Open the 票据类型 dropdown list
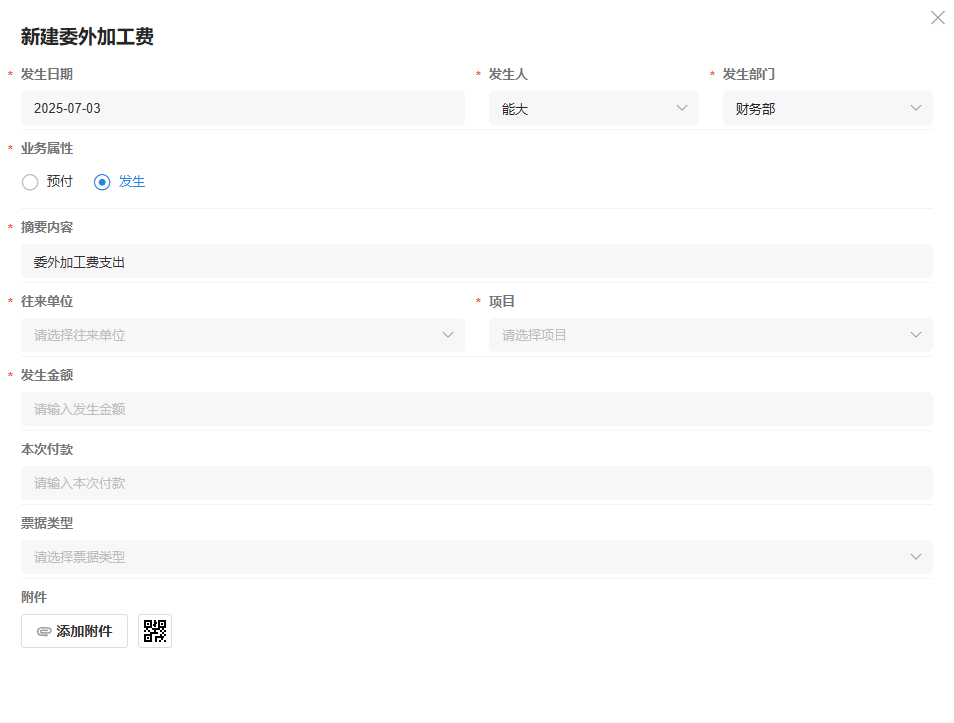 coord(476,557)
